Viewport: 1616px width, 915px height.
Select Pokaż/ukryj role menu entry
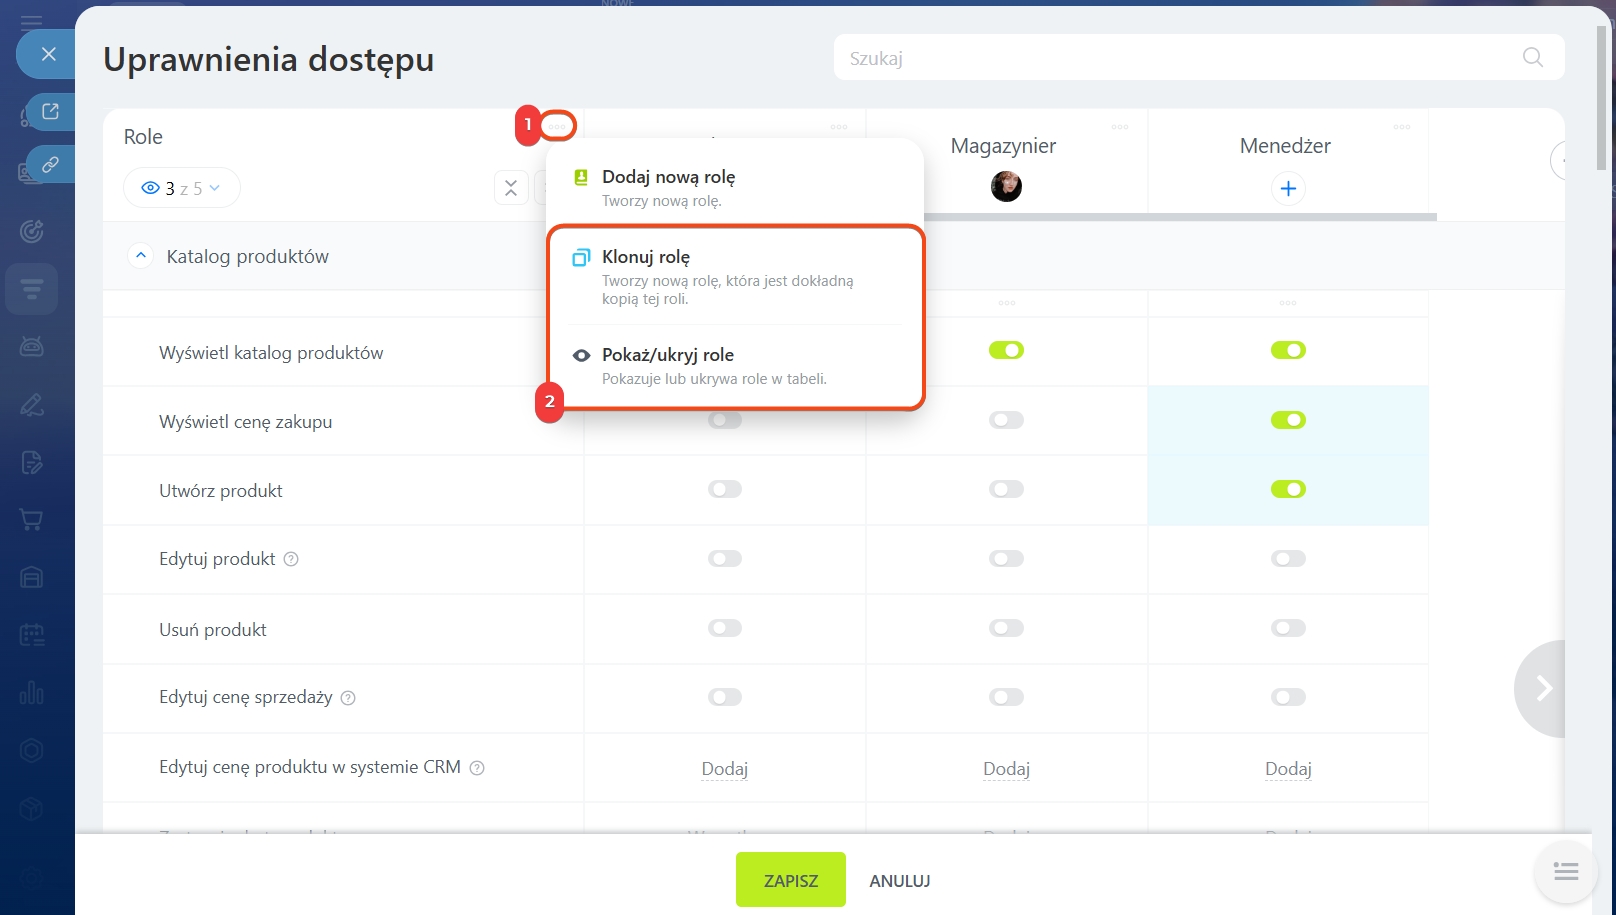(735, 365)
